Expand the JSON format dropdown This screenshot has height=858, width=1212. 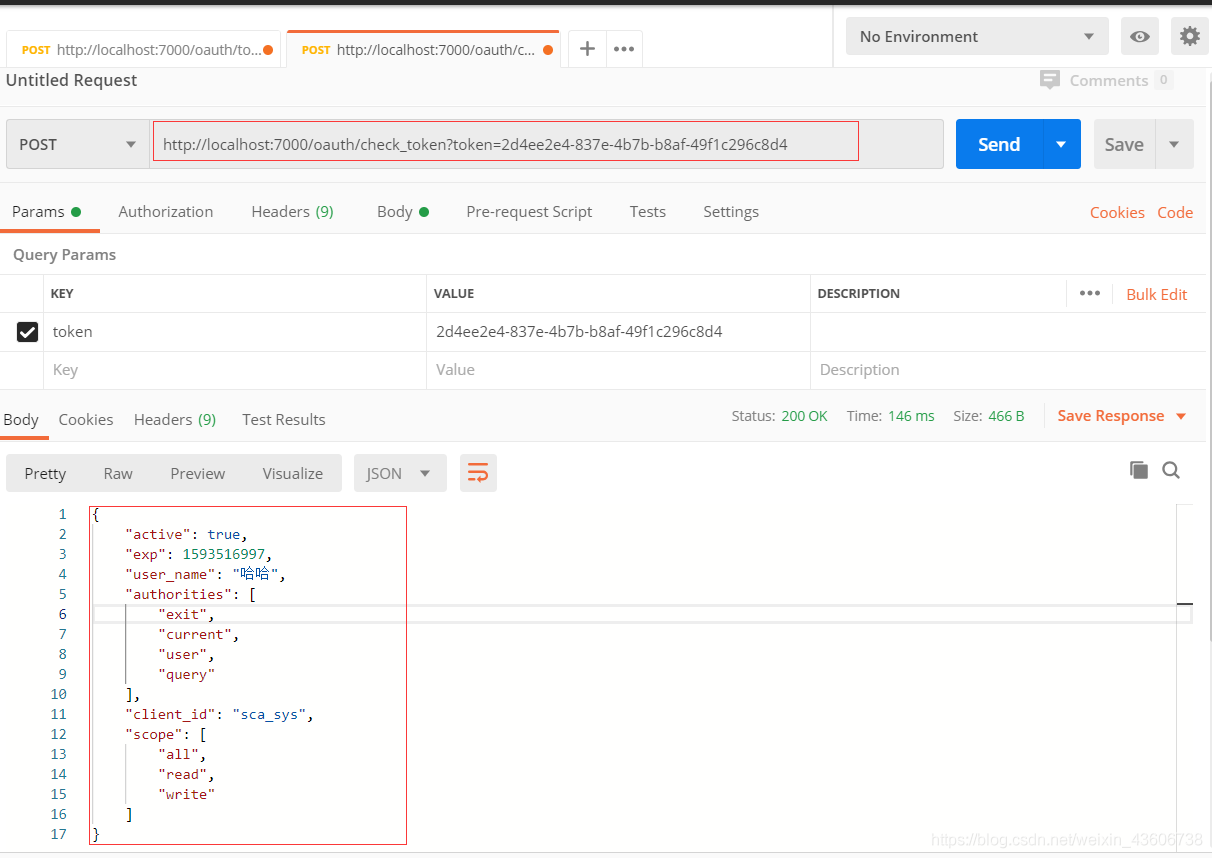coord(399,473)
